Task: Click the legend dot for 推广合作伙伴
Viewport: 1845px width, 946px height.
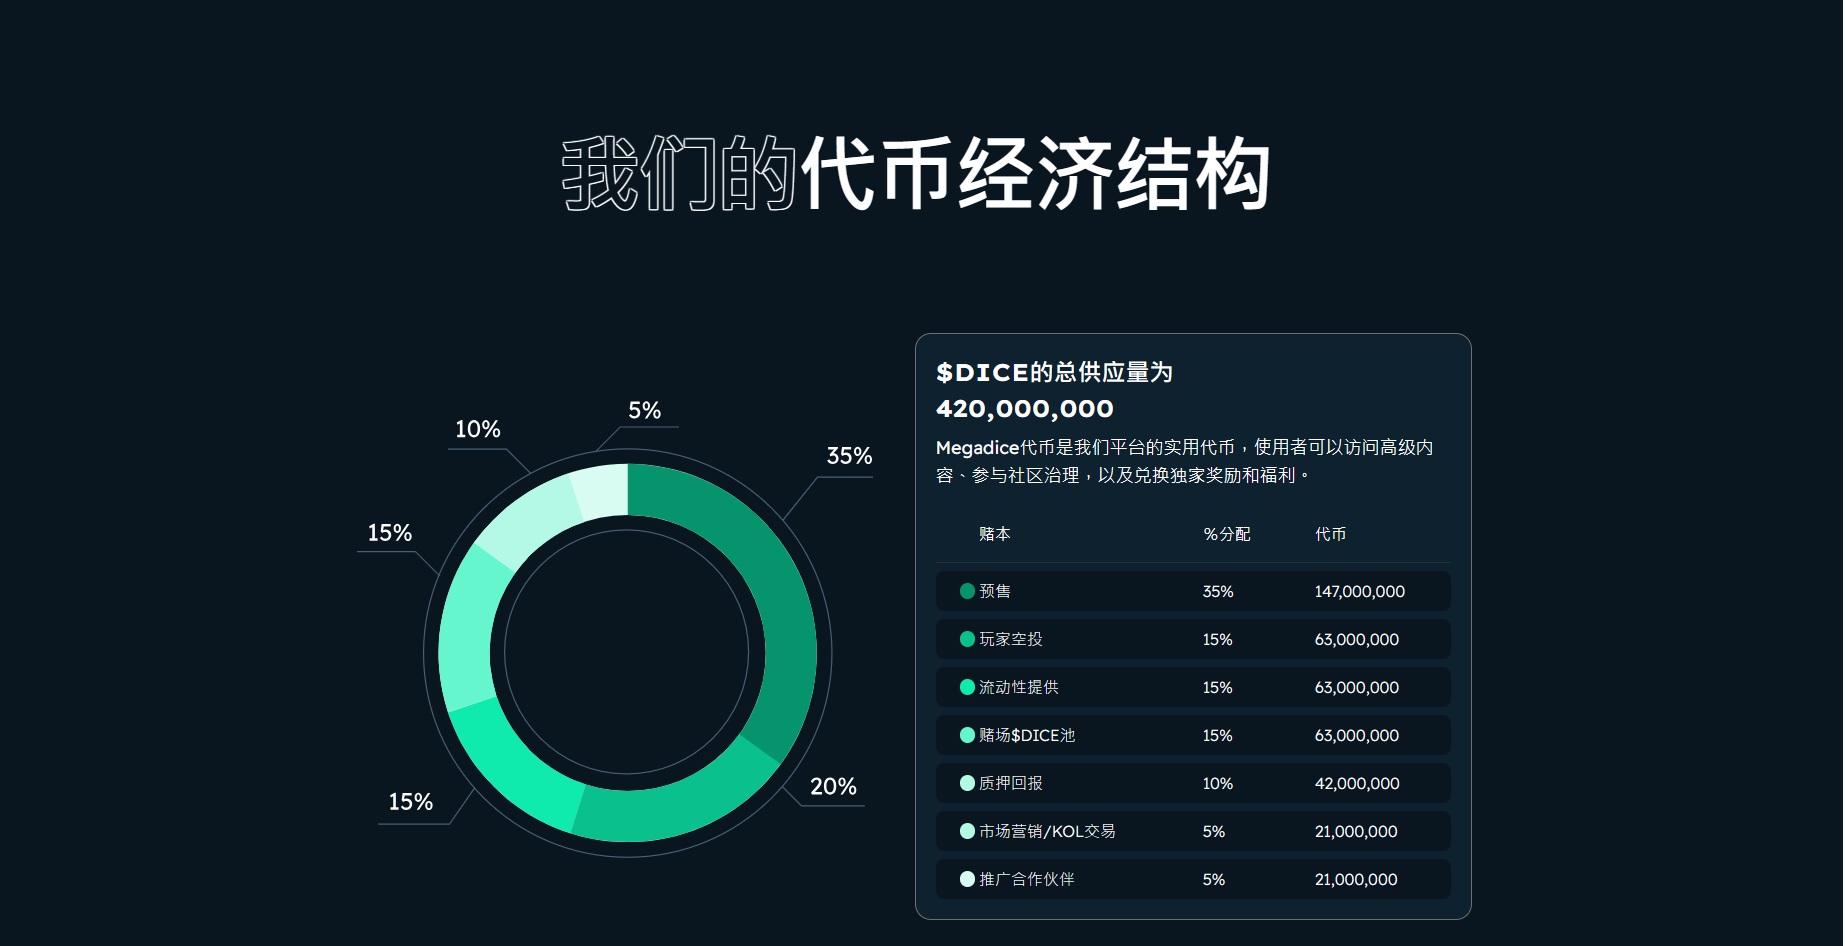Action: 967,879
